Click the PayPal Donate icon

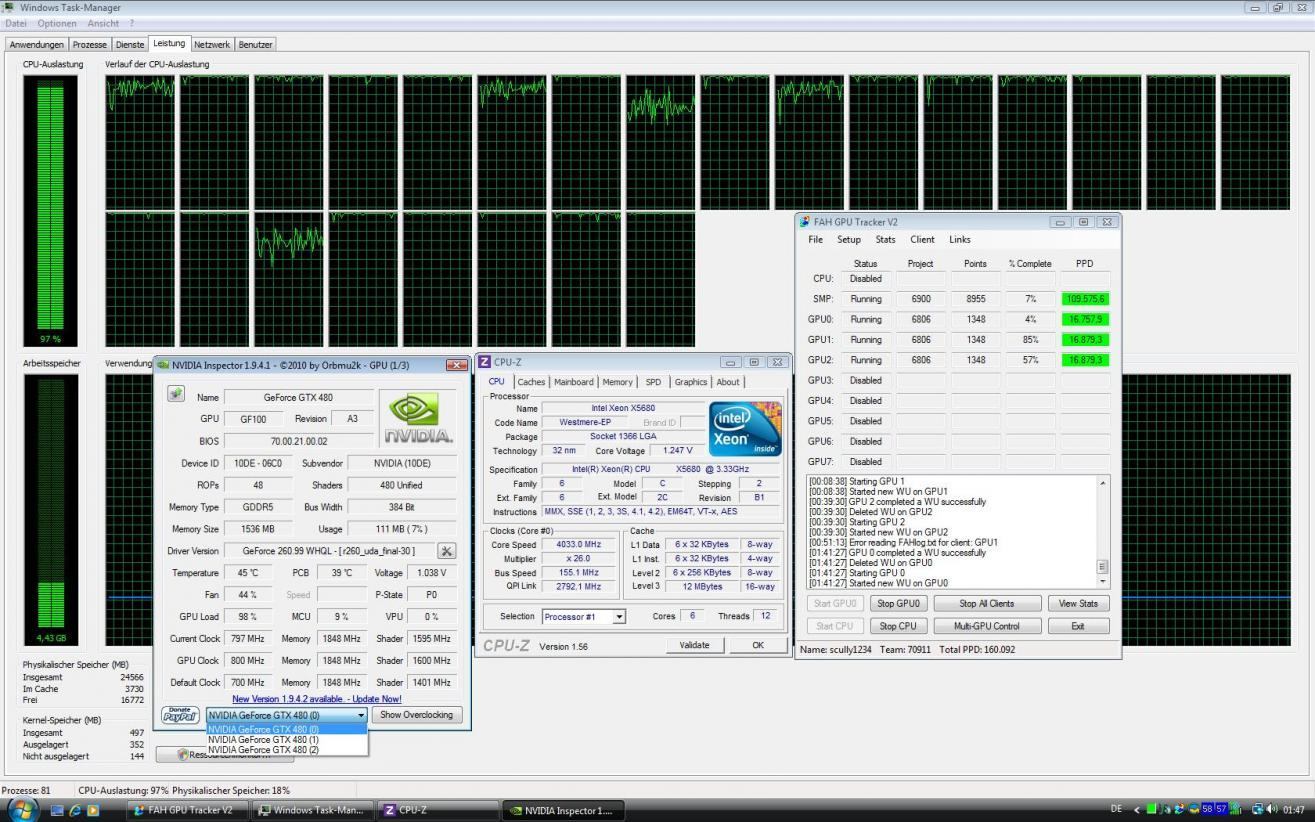[180, 715]
